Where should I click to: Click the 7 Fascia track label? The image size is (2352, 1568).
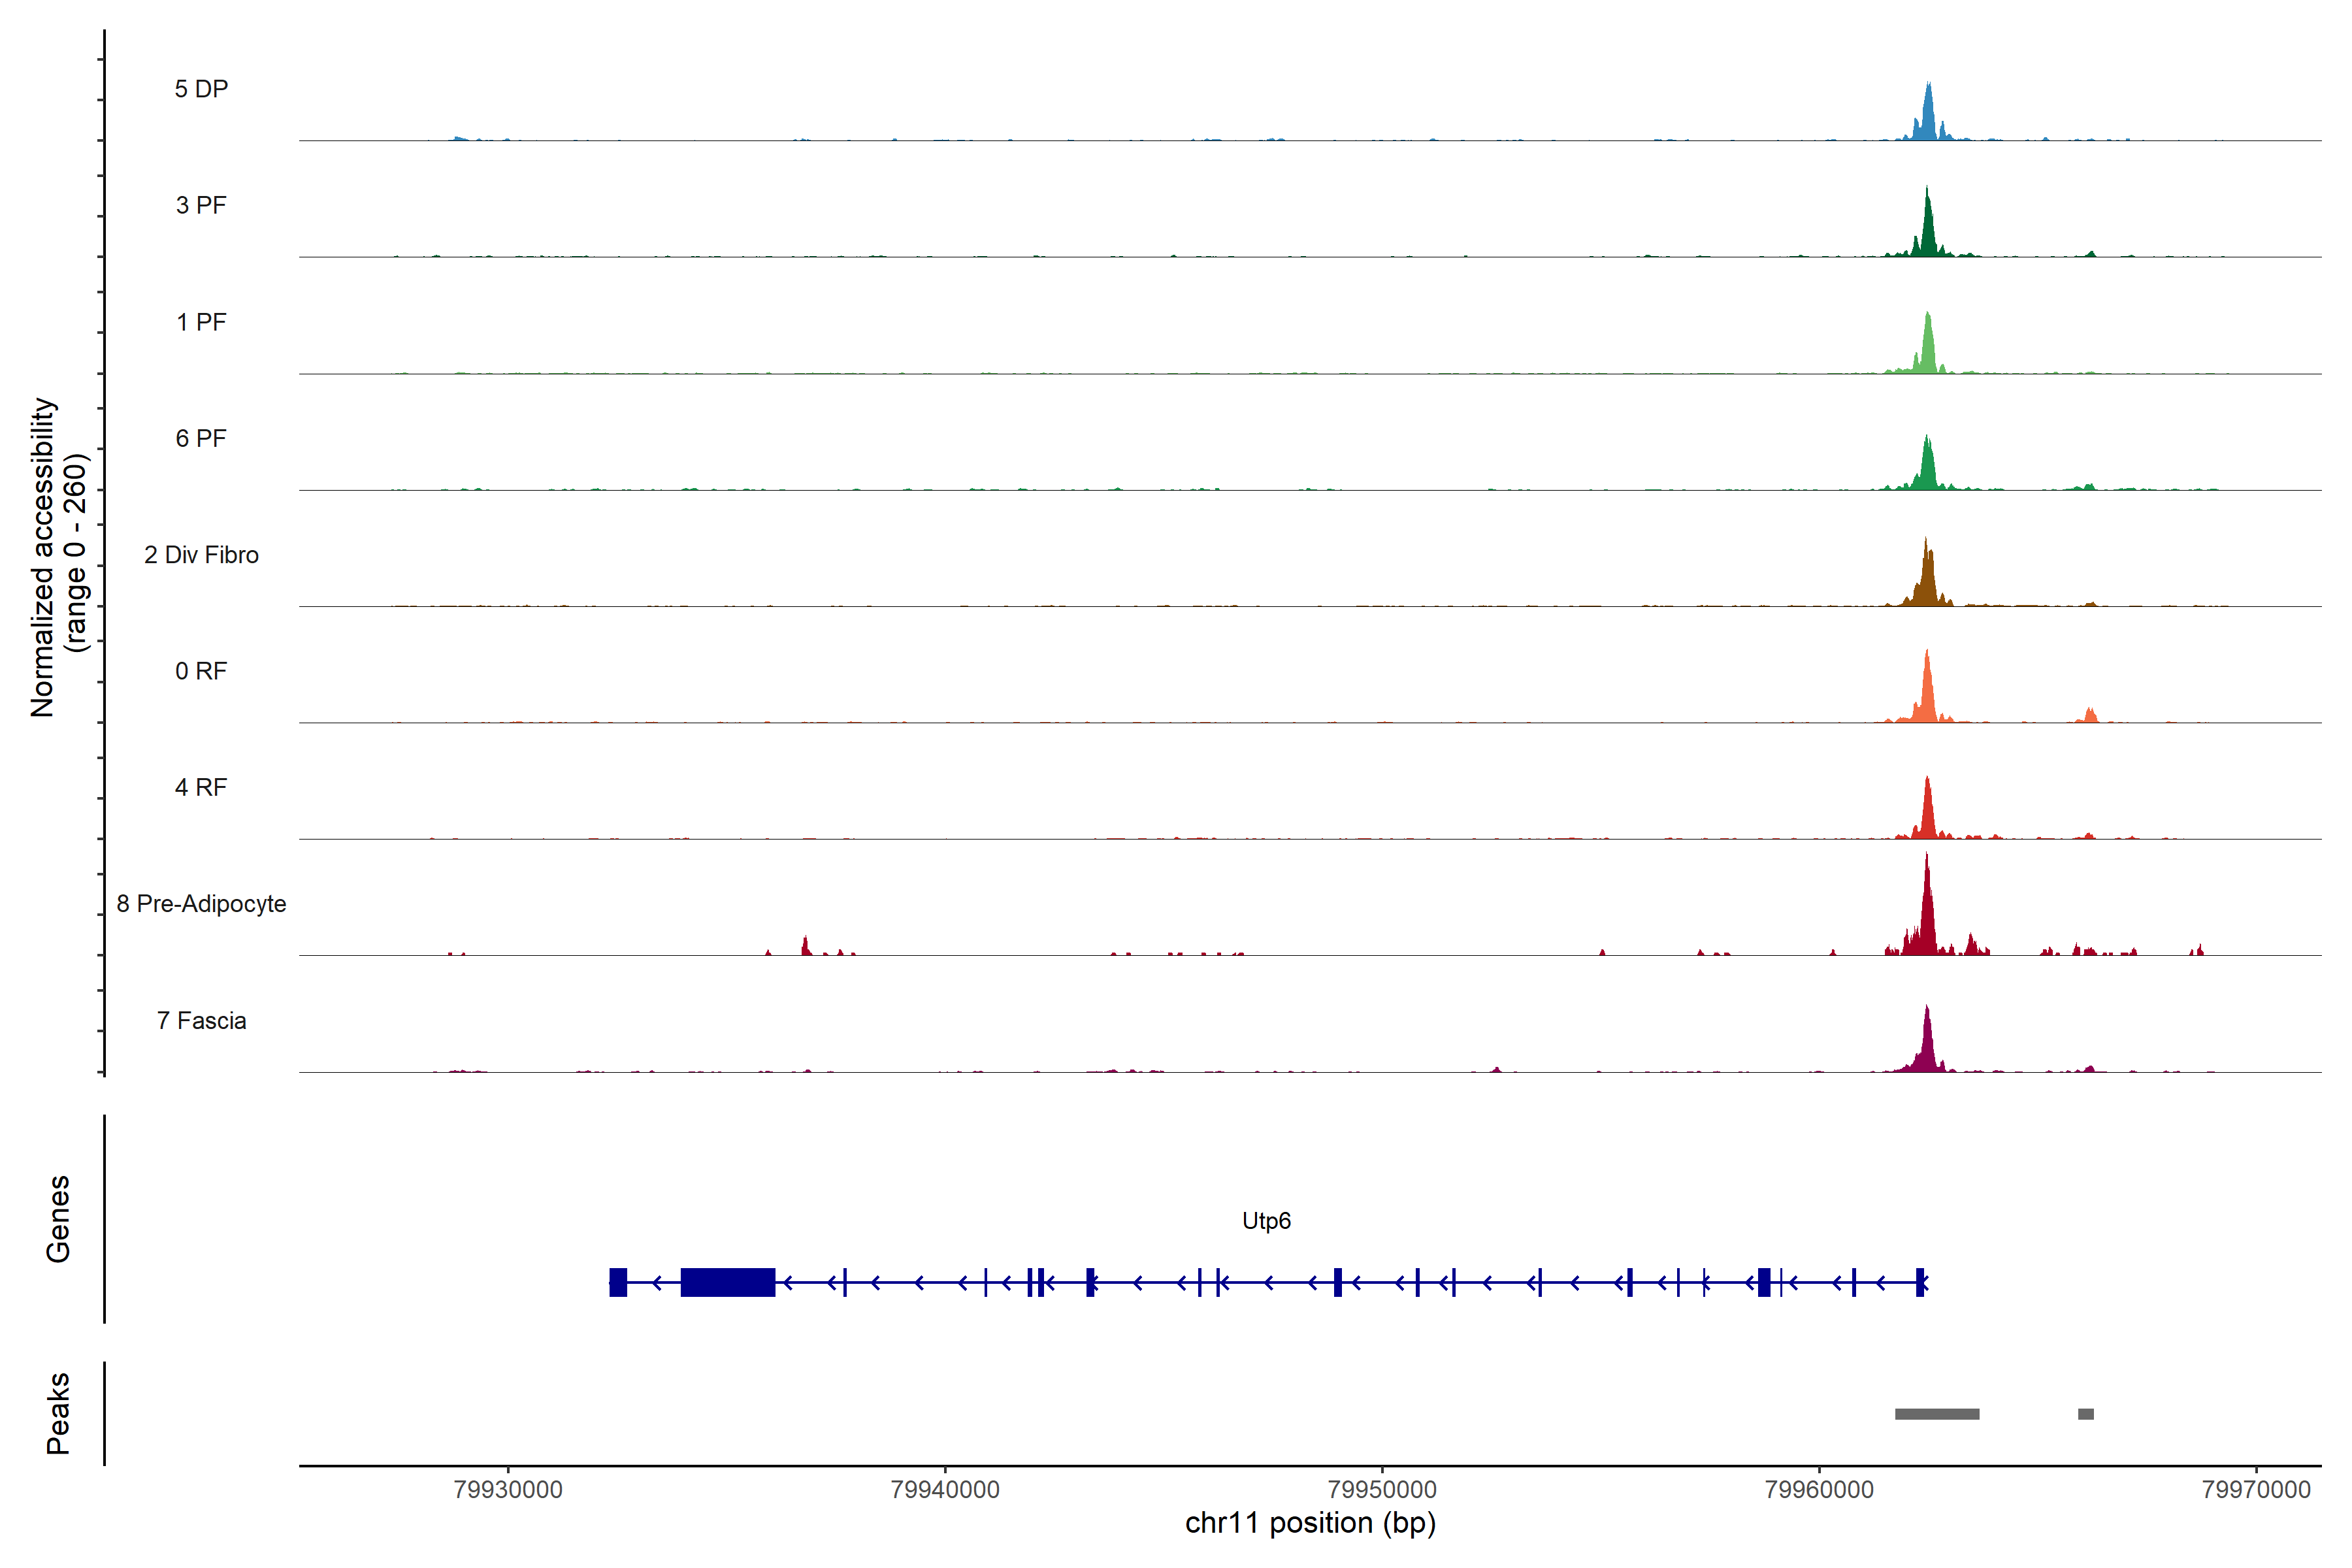pos(201,1020)
